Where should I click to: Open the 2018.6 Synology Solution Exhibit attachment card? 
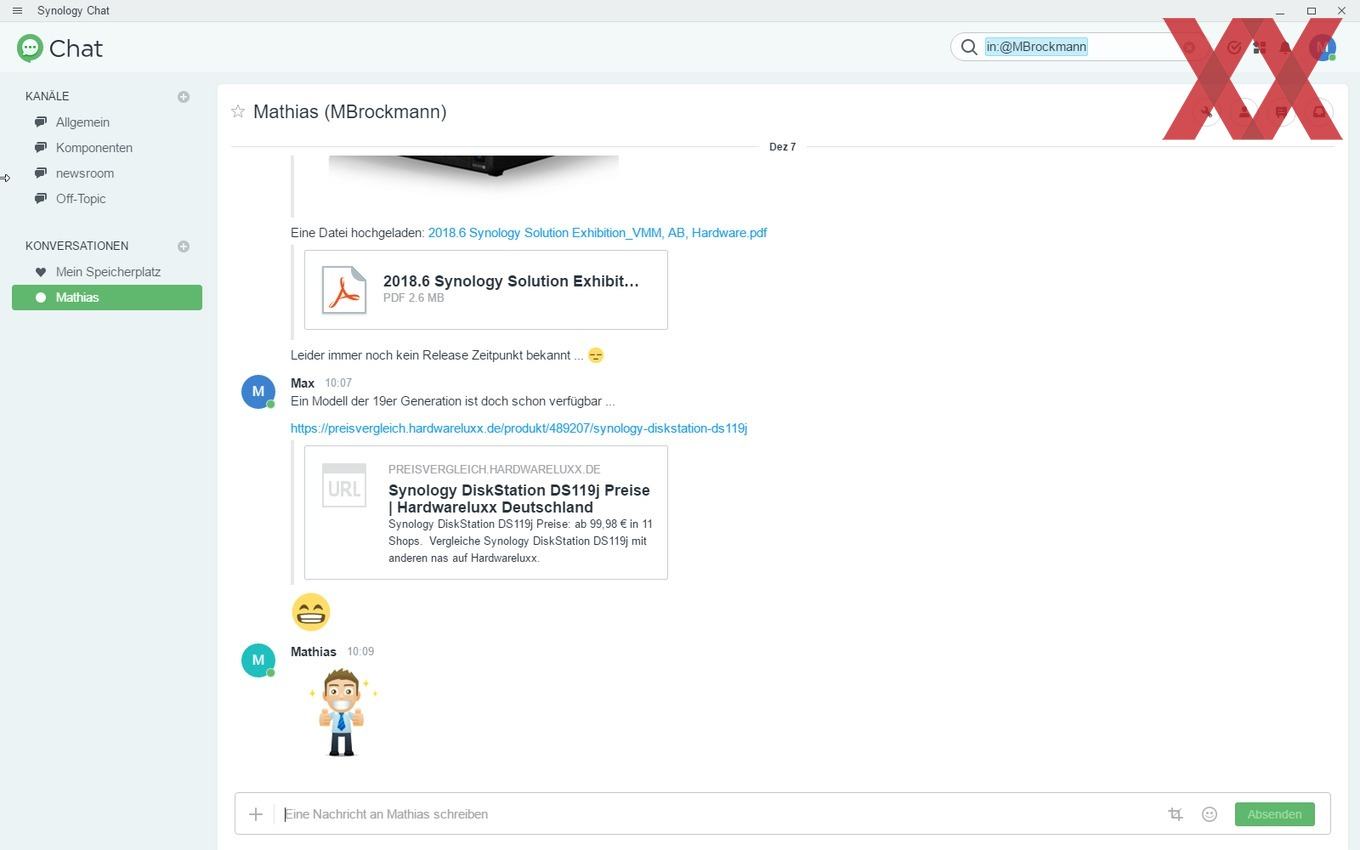tap(486, 290)
